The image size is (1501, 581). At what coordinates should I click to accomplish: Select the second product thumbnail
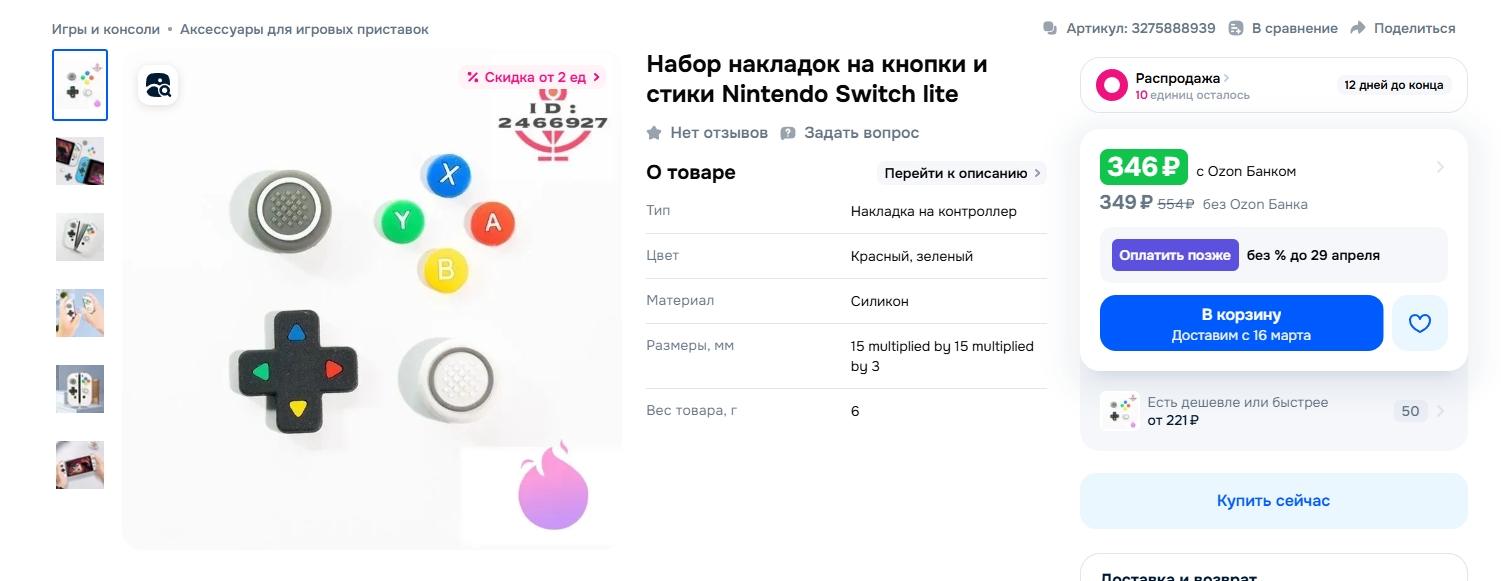80,161
